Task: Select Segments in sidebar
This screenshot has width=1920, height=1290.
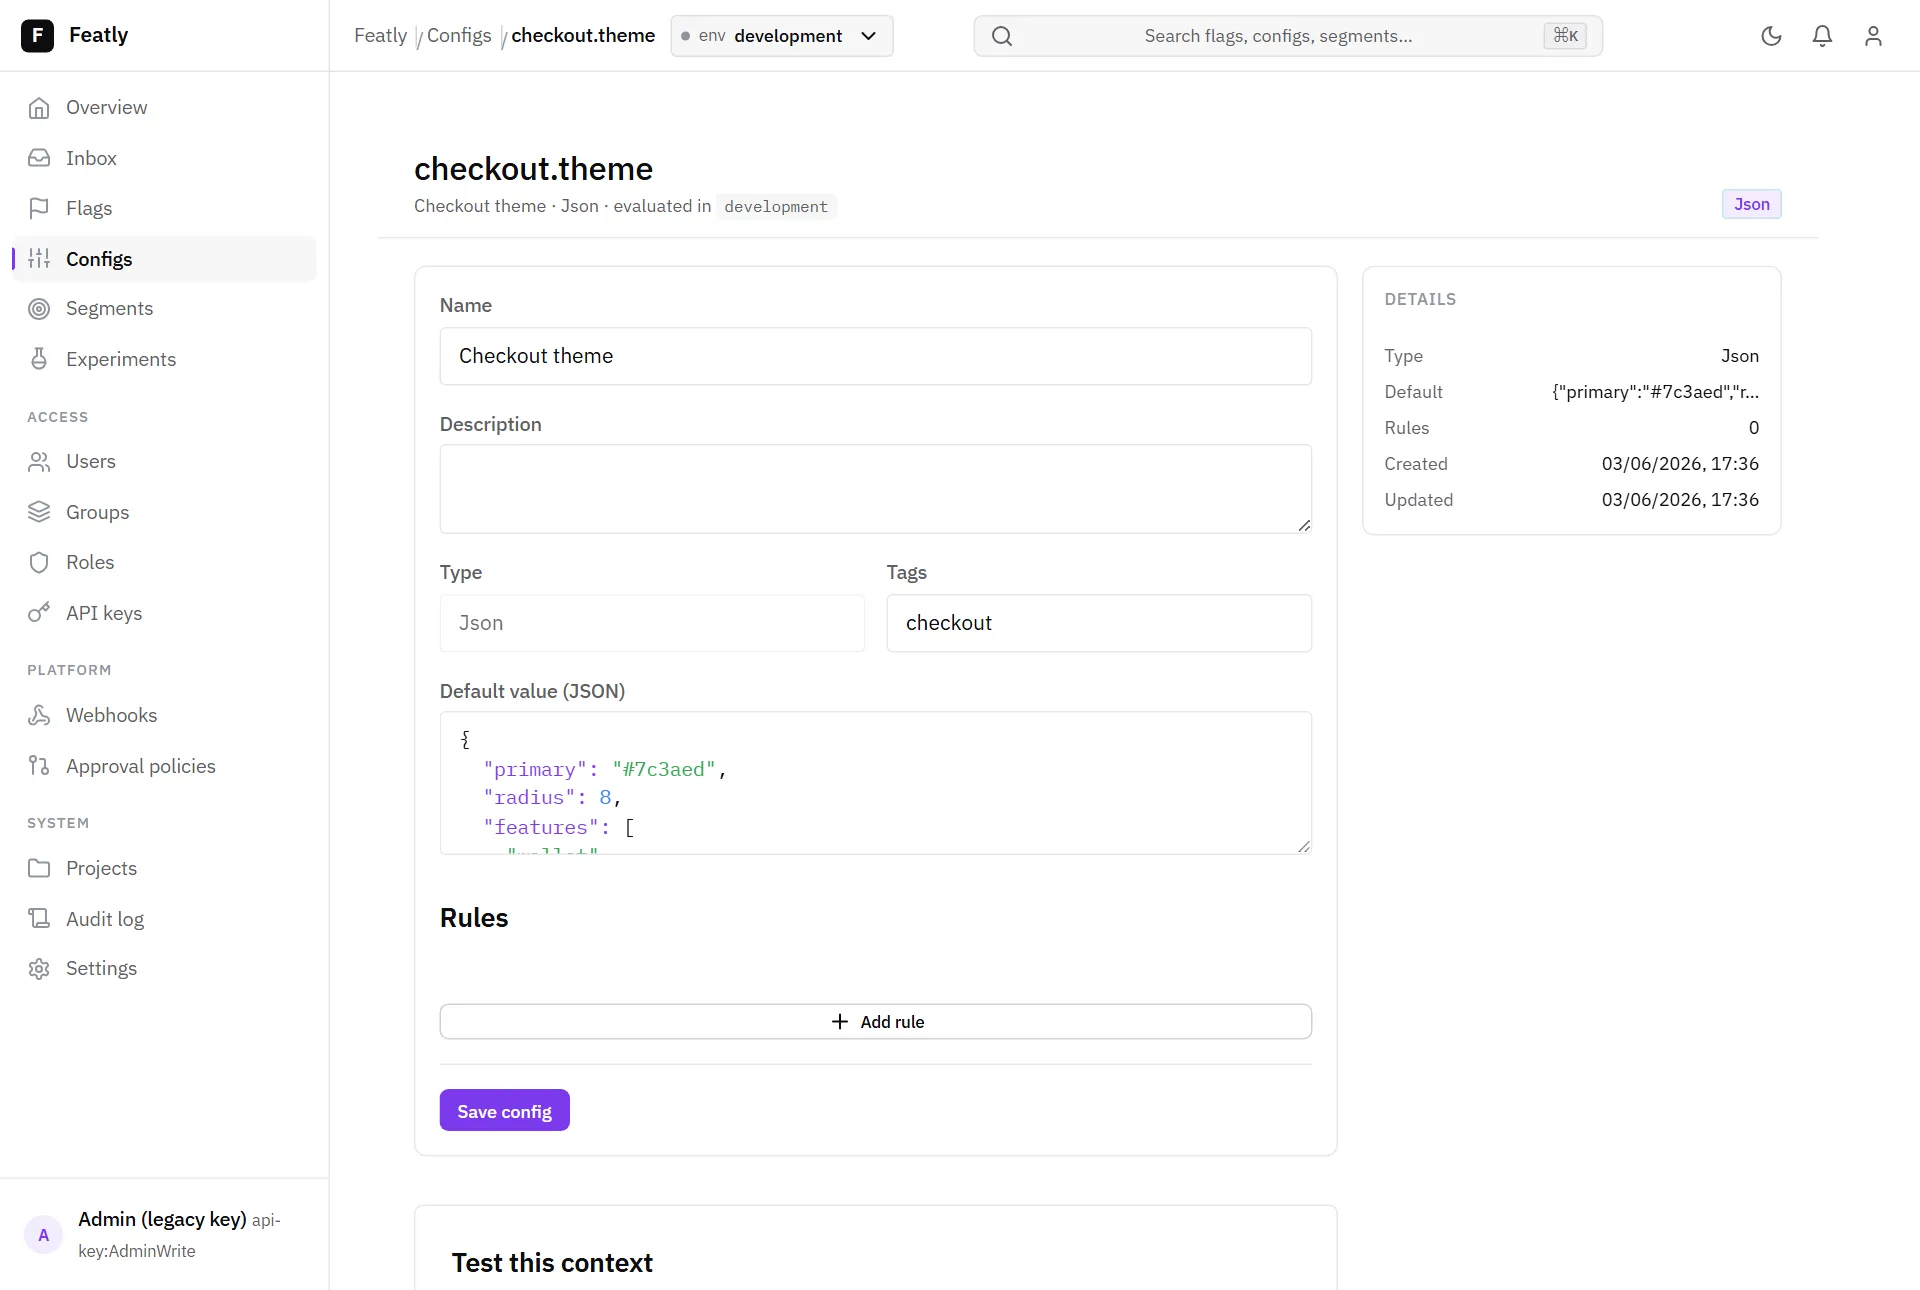Action: click(164, 309)
